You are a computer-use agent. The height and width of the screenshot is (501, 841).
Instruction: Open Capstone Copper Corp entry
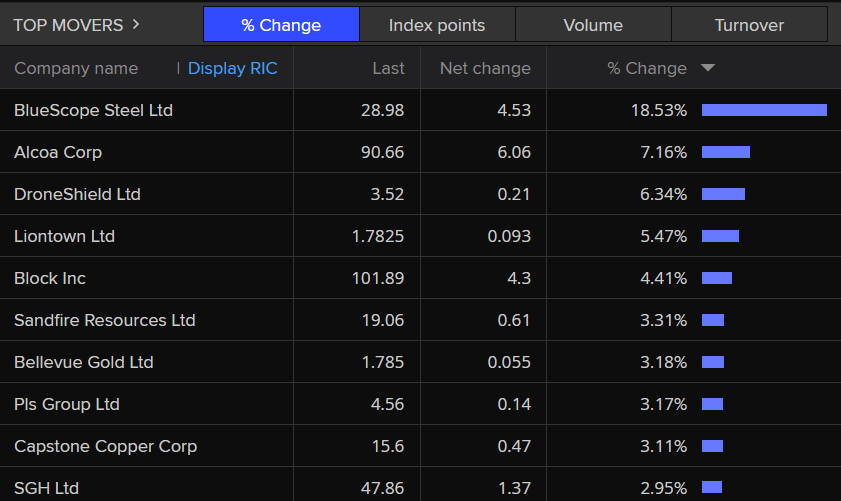(105, 446)
